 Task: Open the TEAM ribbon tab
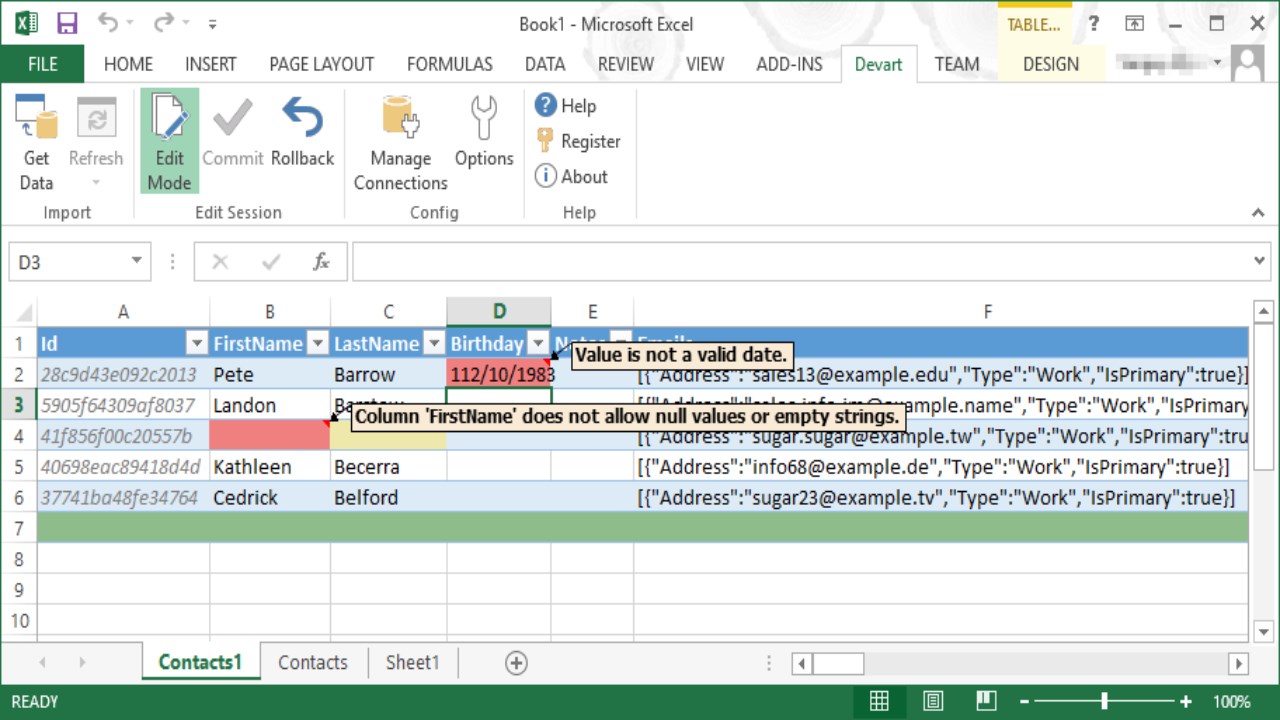point(957,64)
